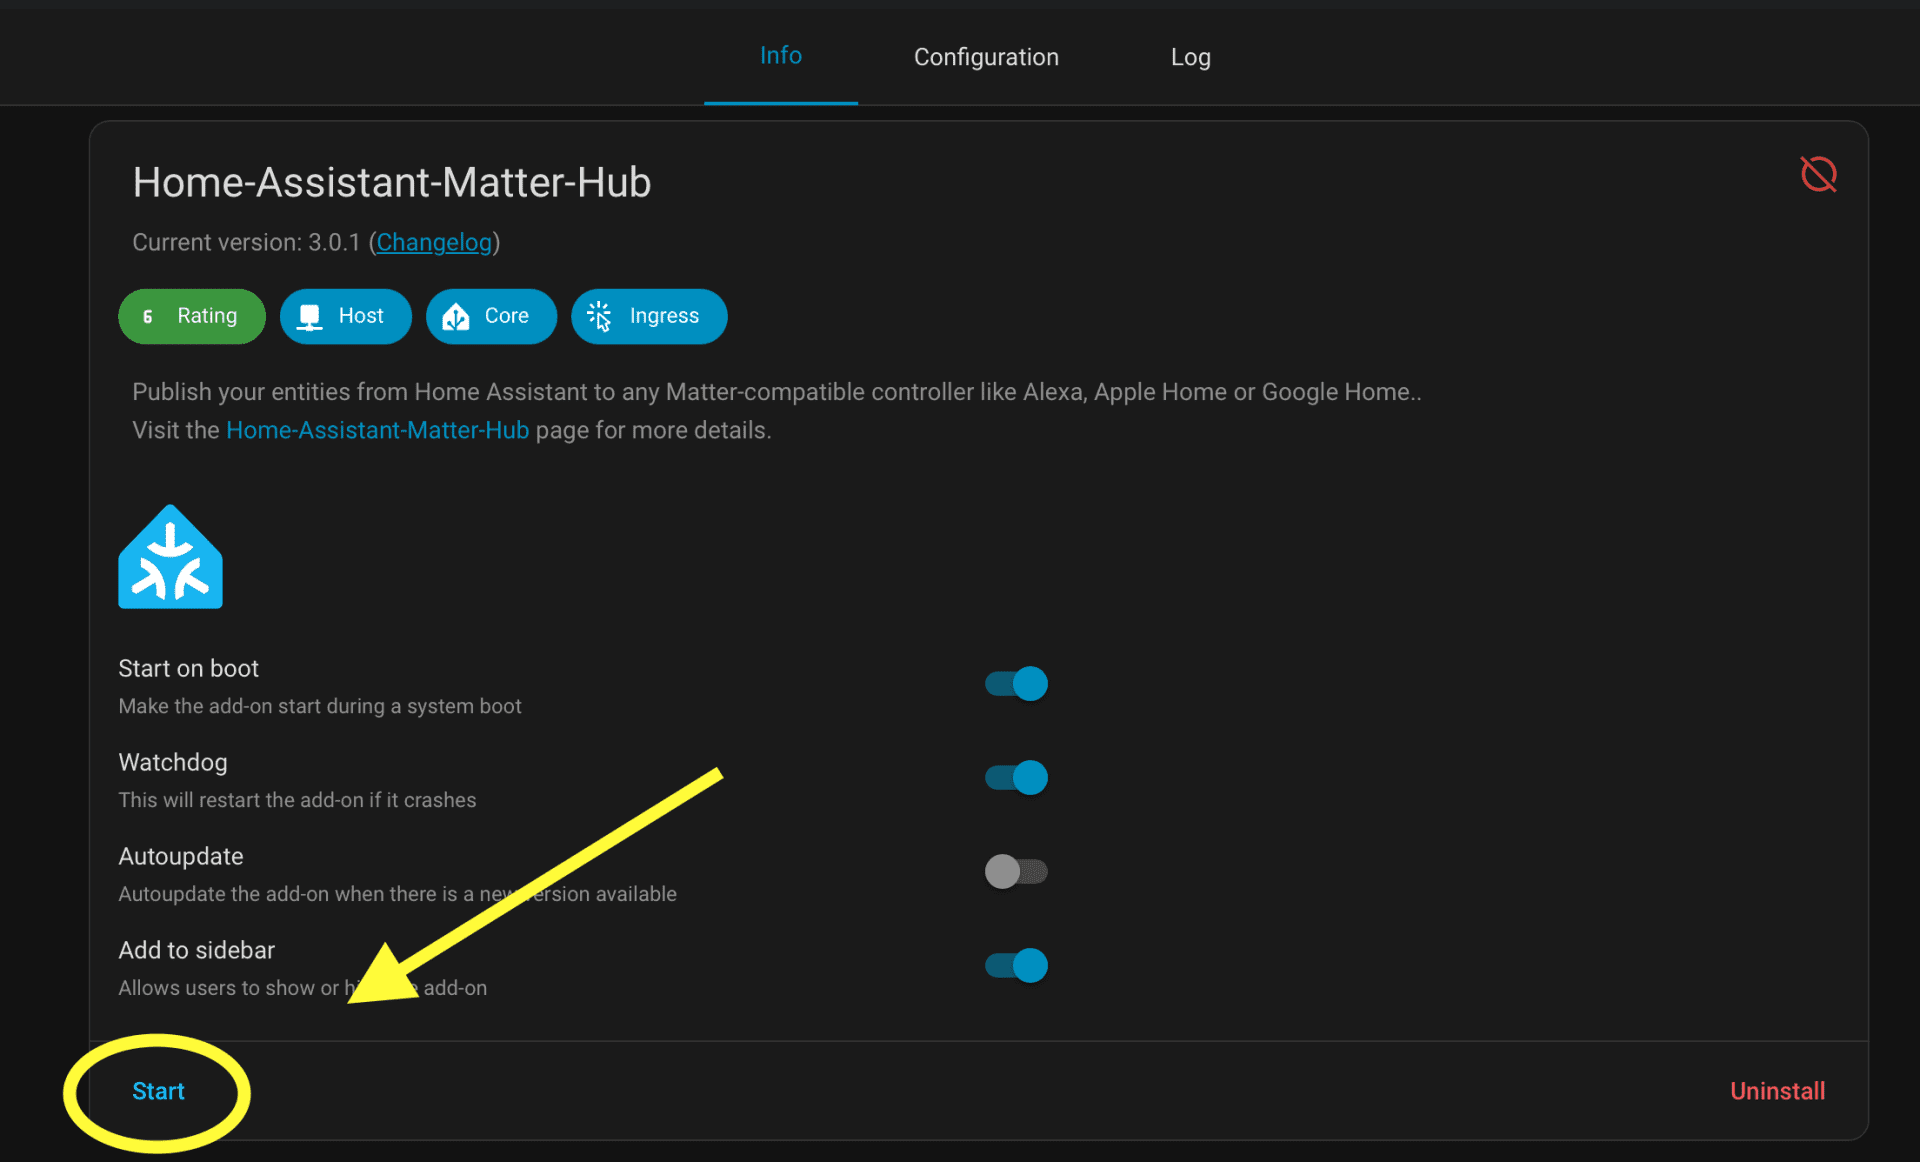Click the Rating badge number icon
The height and width of the screenshot is (1162, 1920).
point(148,316)
